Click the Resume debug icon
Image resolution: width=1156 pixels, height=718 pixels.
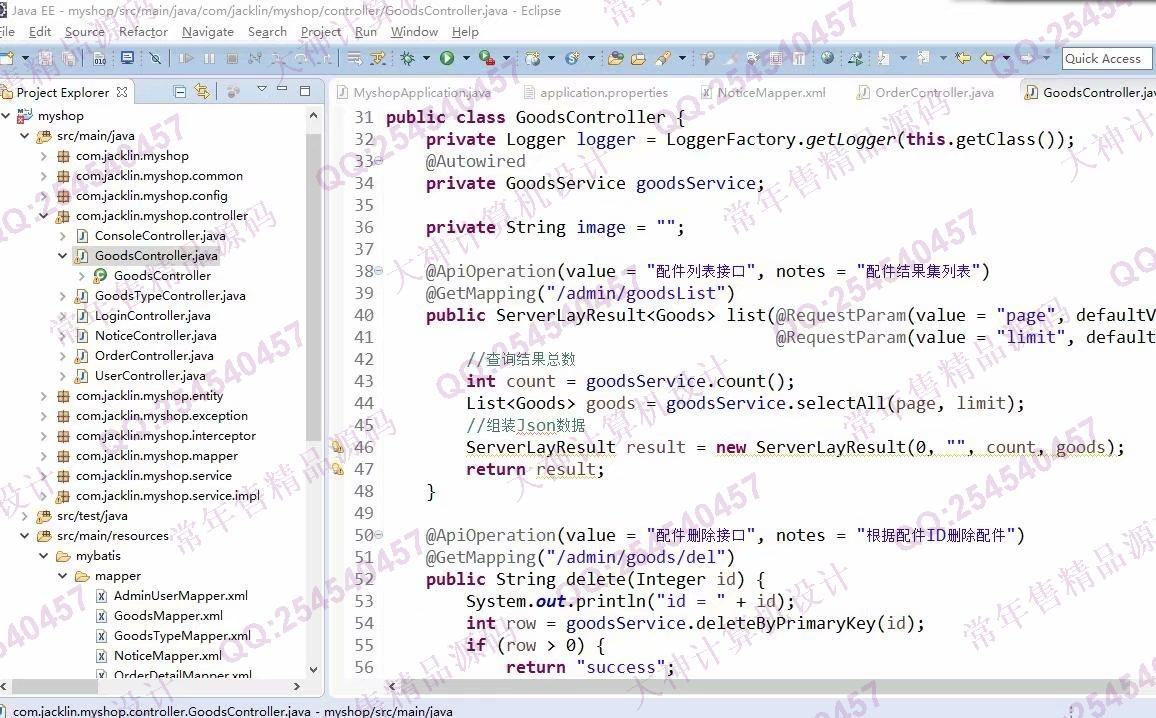click(x=186, y=58)
